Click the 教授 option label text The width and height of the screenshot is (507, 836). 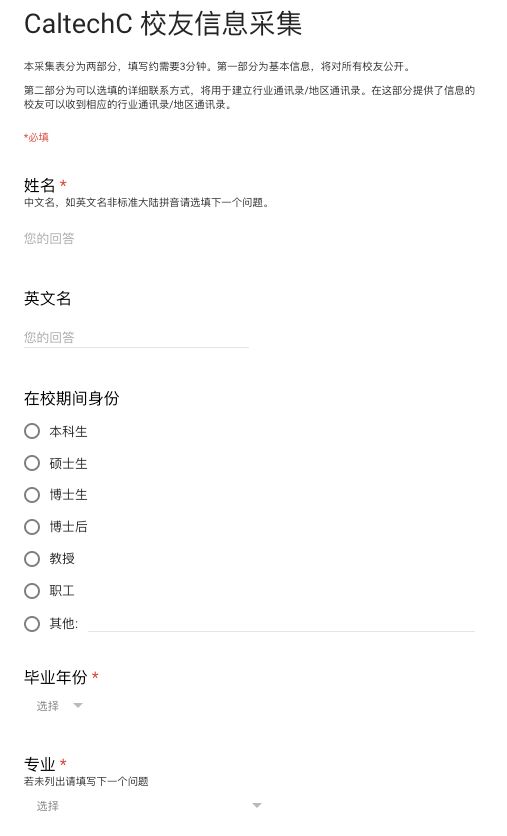(62, 559)
